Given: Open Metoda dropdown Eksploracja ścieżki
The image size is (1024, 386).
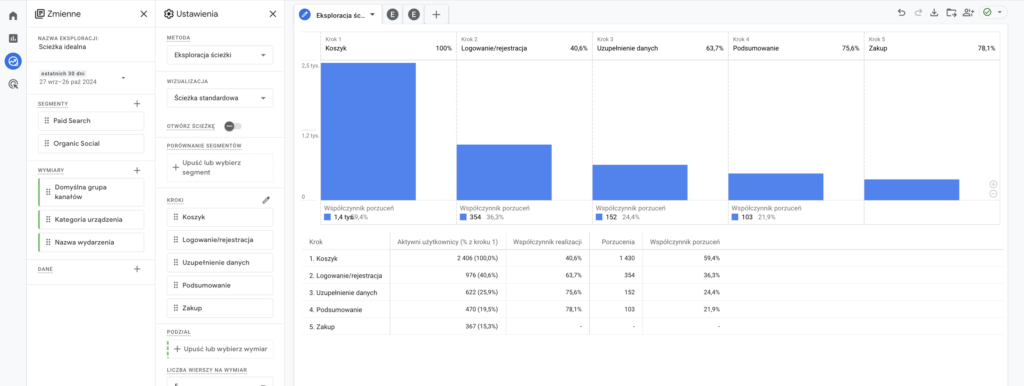Looking at the screenshot, I should [220, 56].
